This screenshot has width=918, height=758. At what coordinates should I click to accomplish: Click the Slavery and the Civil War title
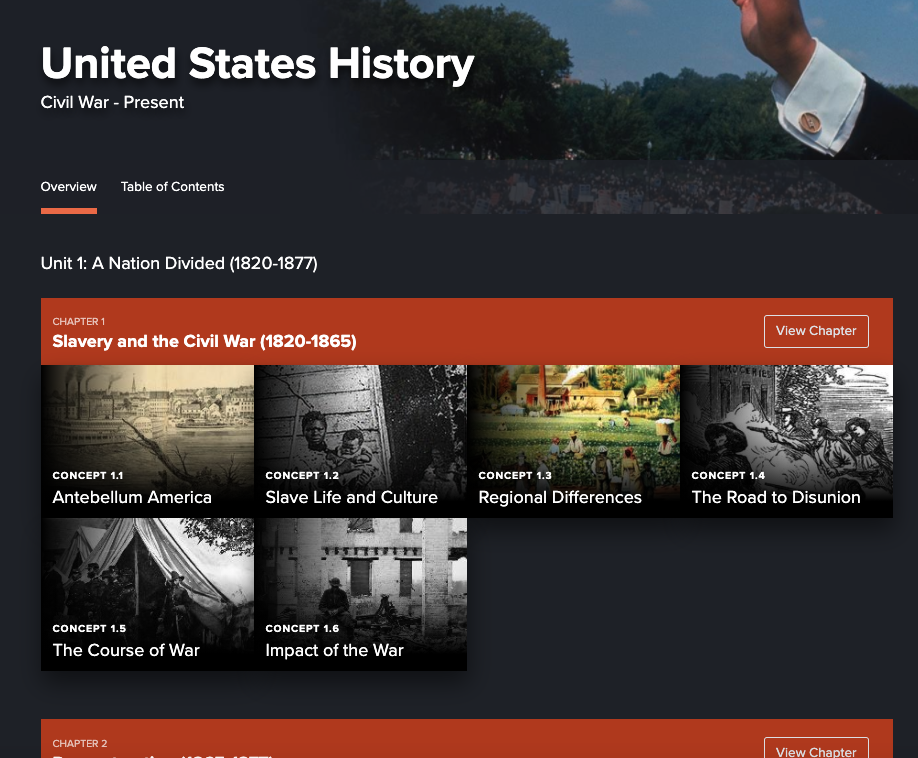pos(204,341)
